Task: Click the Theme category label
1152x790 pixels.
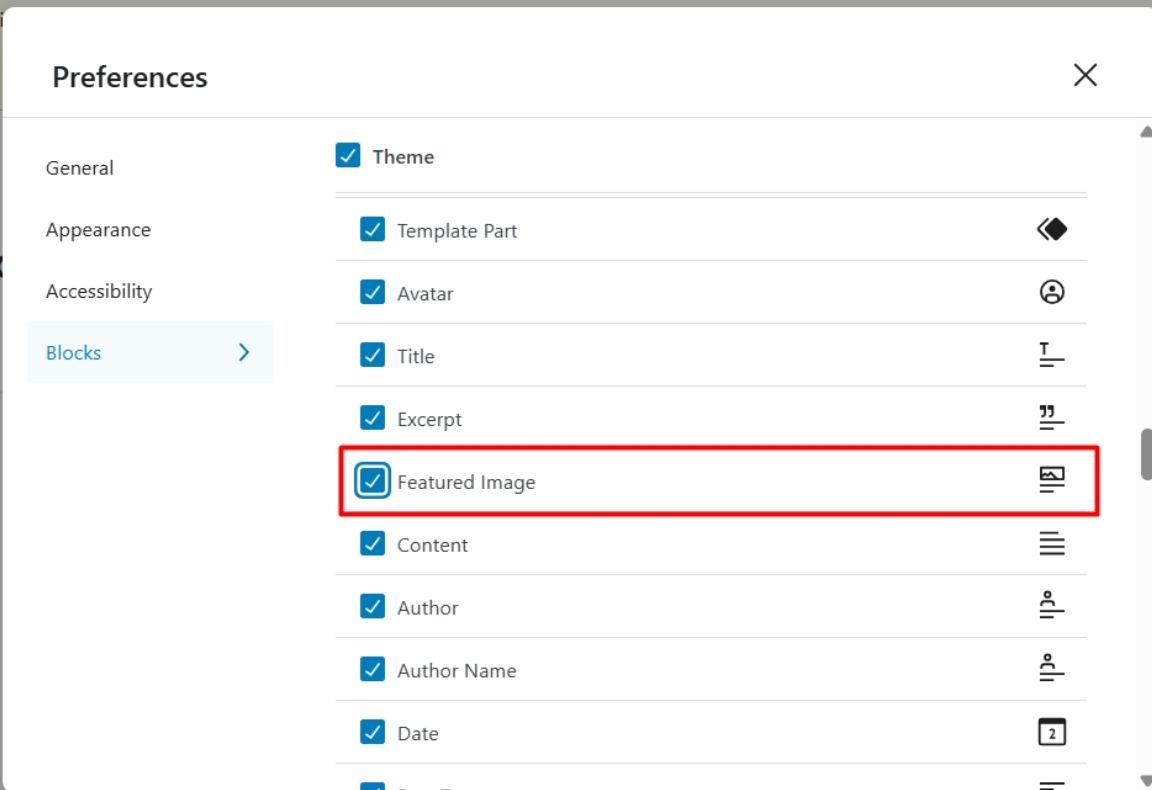Action: pyautogui.click(x=403, y=157)
